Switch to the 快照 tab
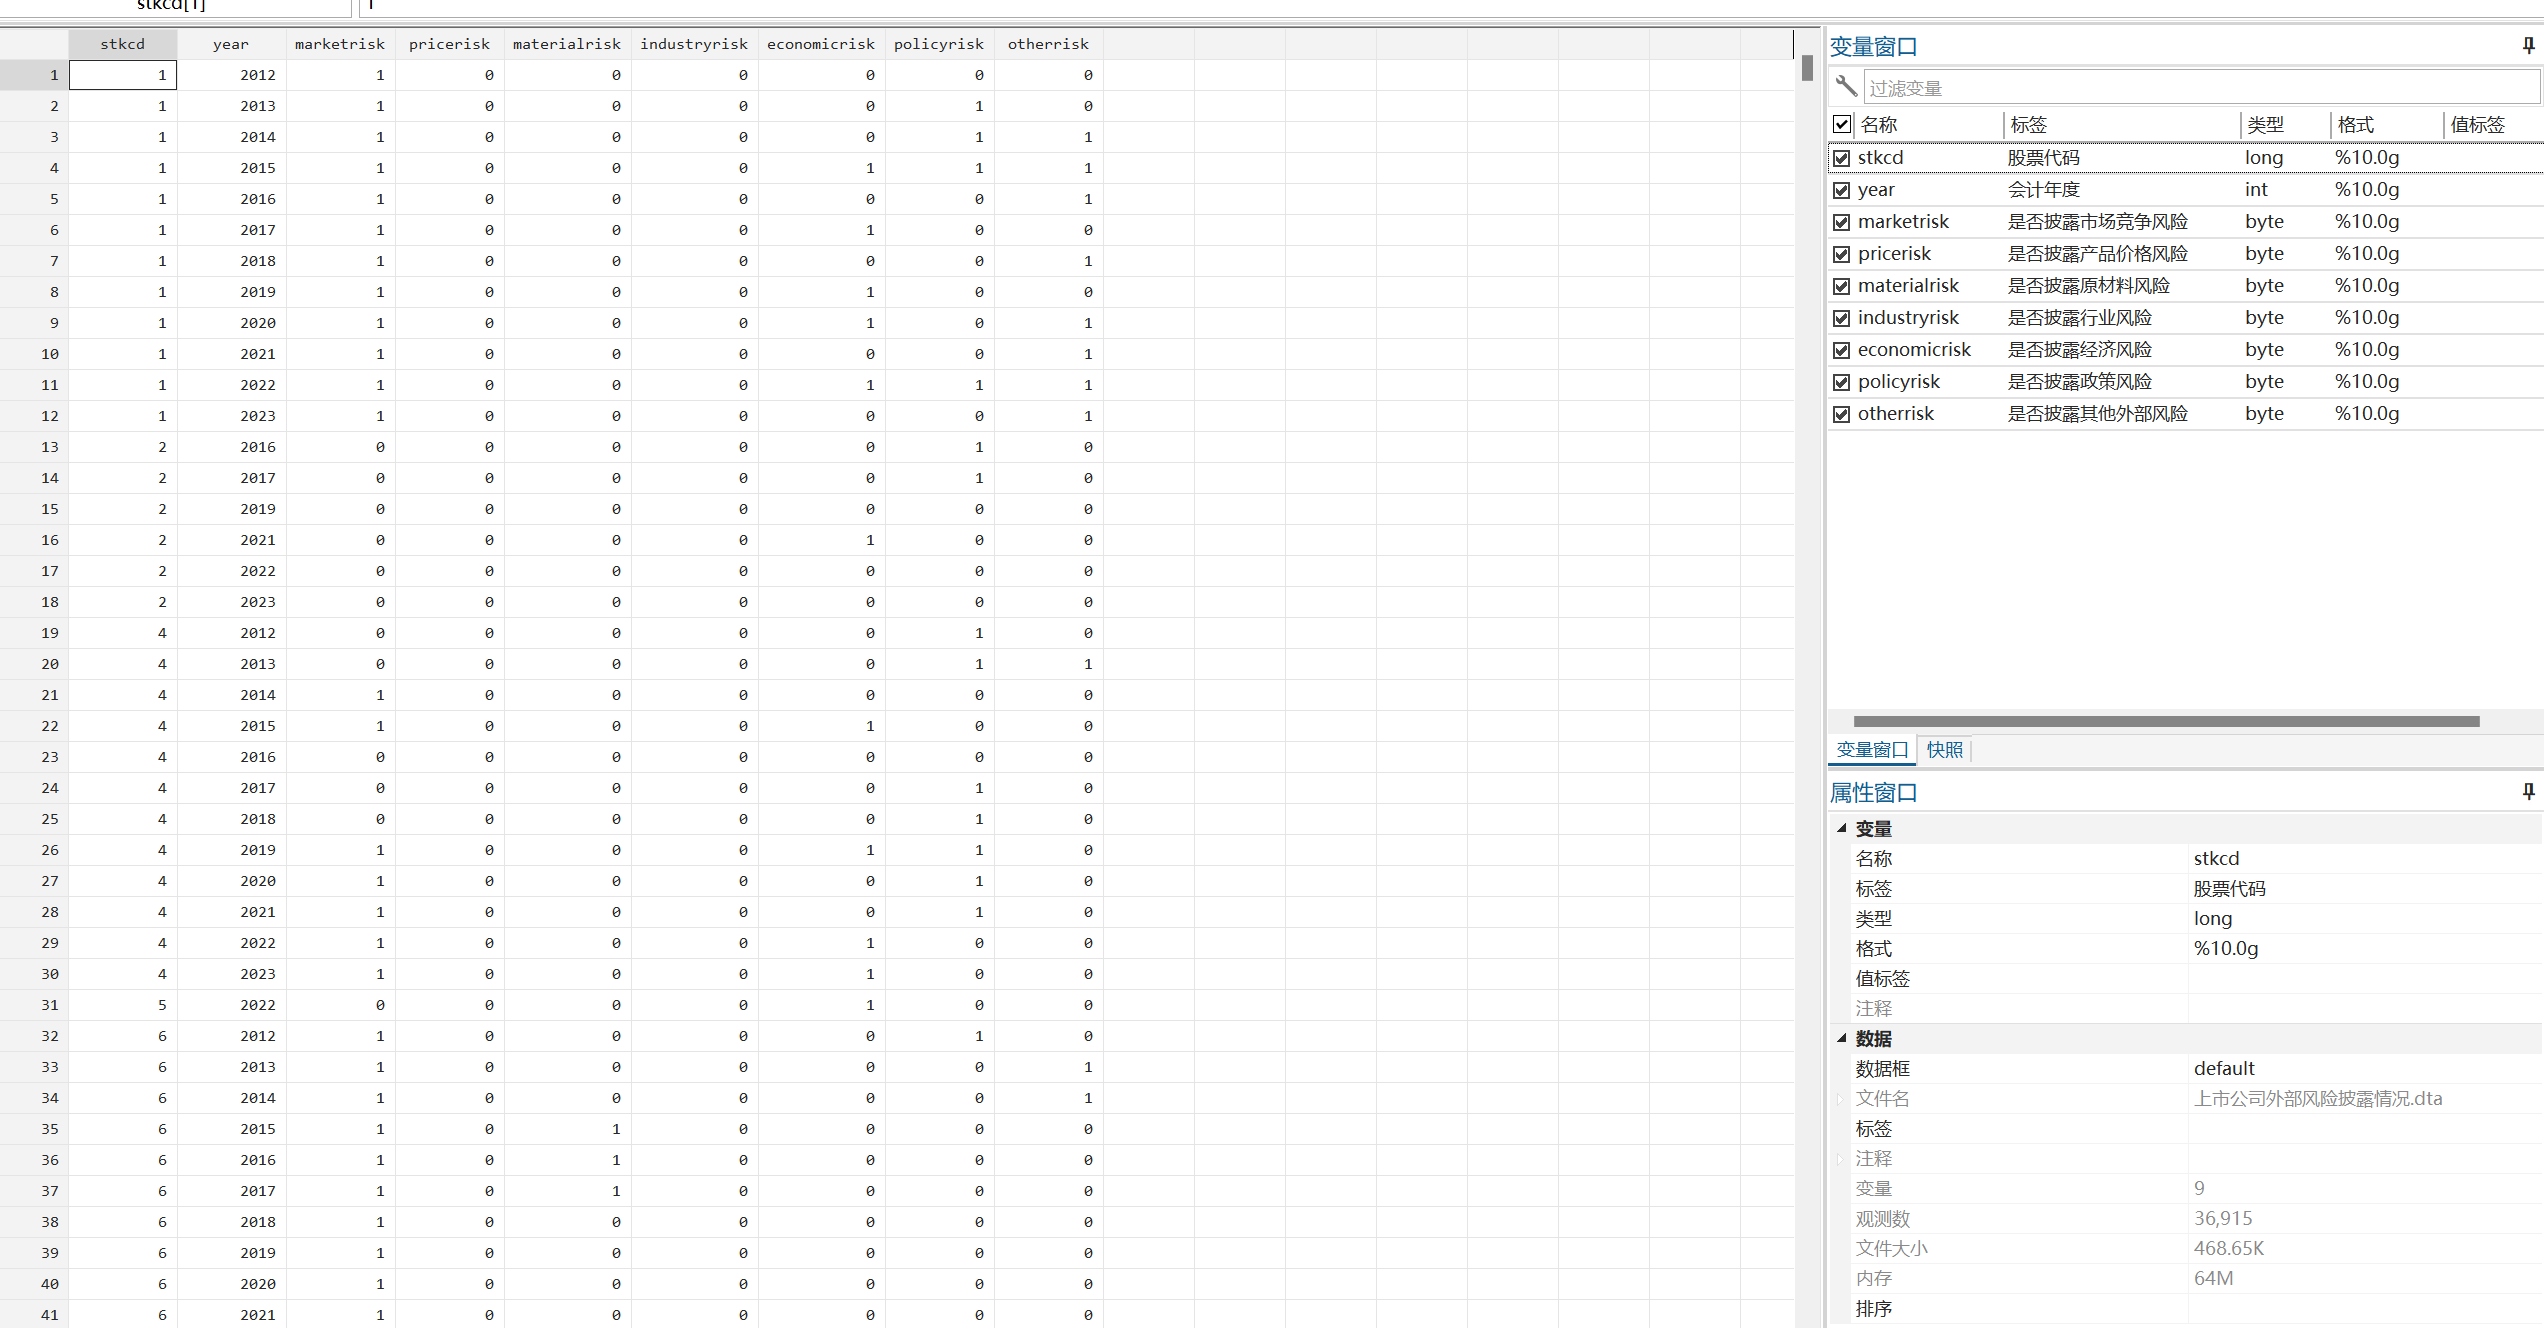 tap(1944, 750)
